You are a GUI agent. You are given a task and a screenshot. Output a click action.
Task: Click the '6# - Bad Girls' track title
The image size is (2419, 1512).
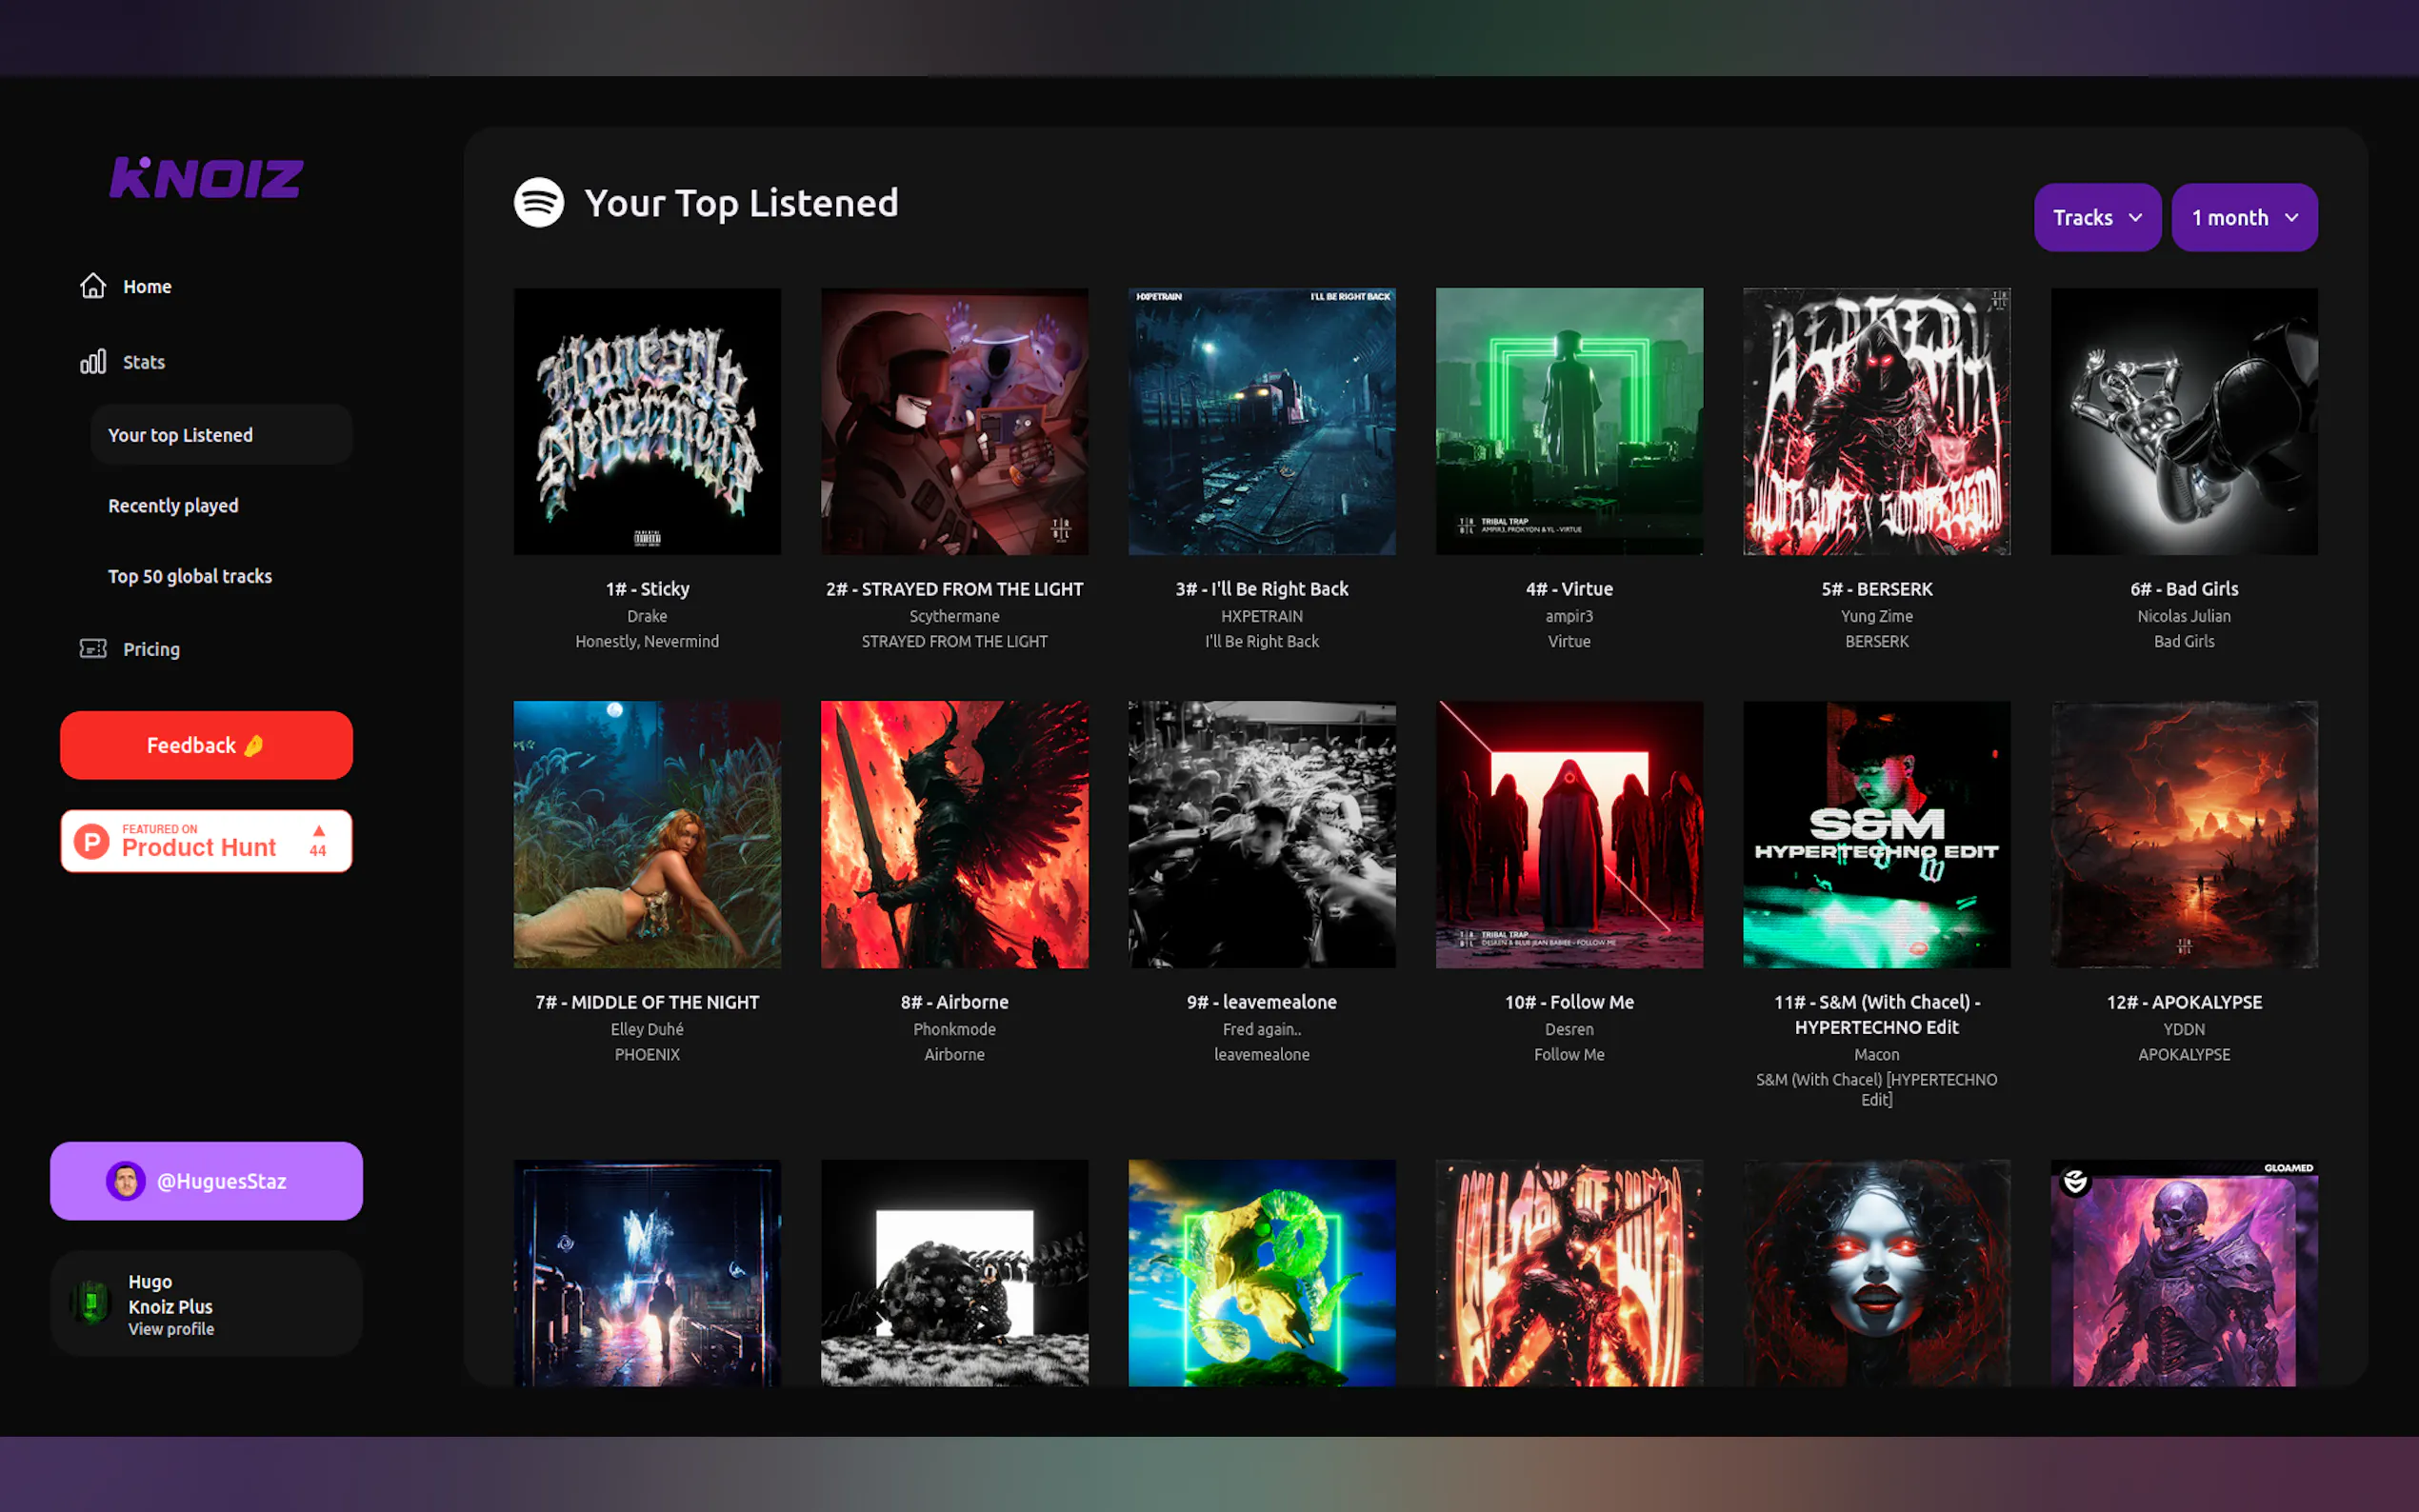[2184, 589]
